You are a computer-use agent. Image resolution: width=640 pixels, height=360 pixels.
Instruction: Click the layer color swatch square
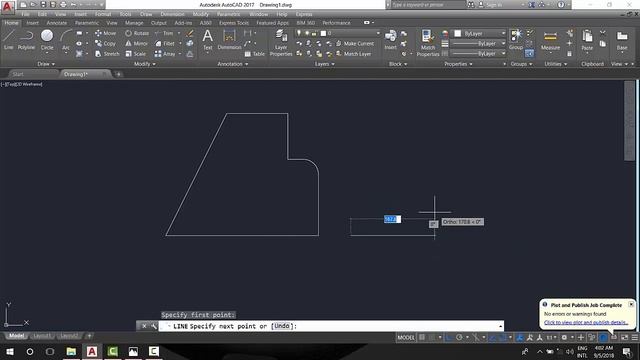tap(323, 33)
